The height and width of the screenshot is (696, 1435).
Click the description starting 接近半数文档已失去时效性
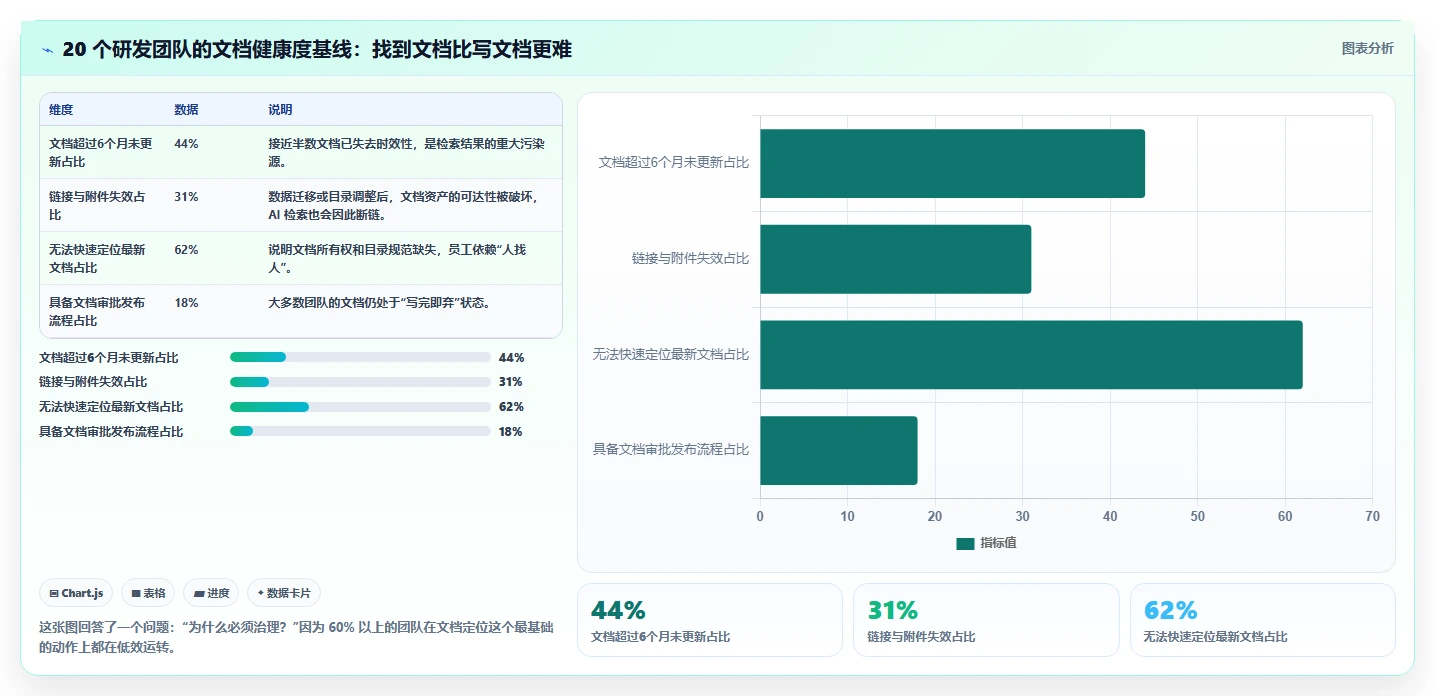(406, 153)
